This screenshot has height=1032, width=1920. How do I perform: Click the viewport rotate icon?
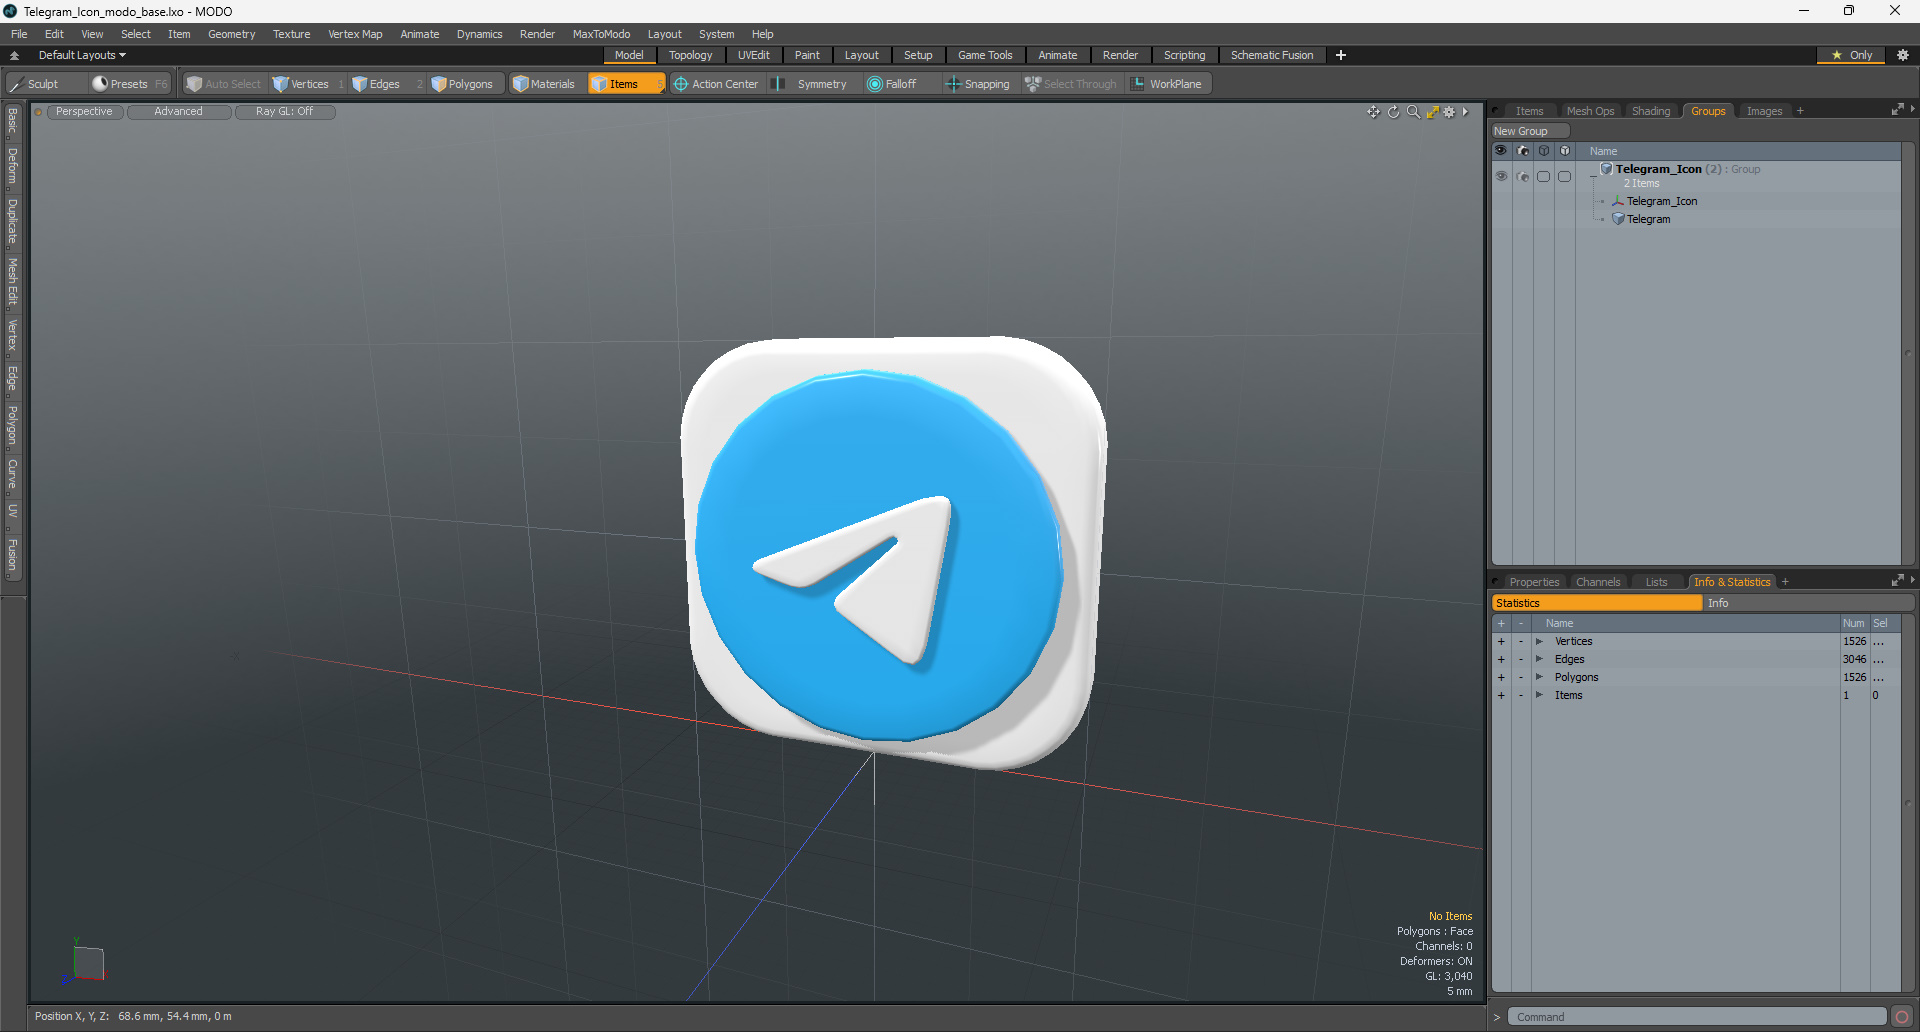(x=1394, y=112)
